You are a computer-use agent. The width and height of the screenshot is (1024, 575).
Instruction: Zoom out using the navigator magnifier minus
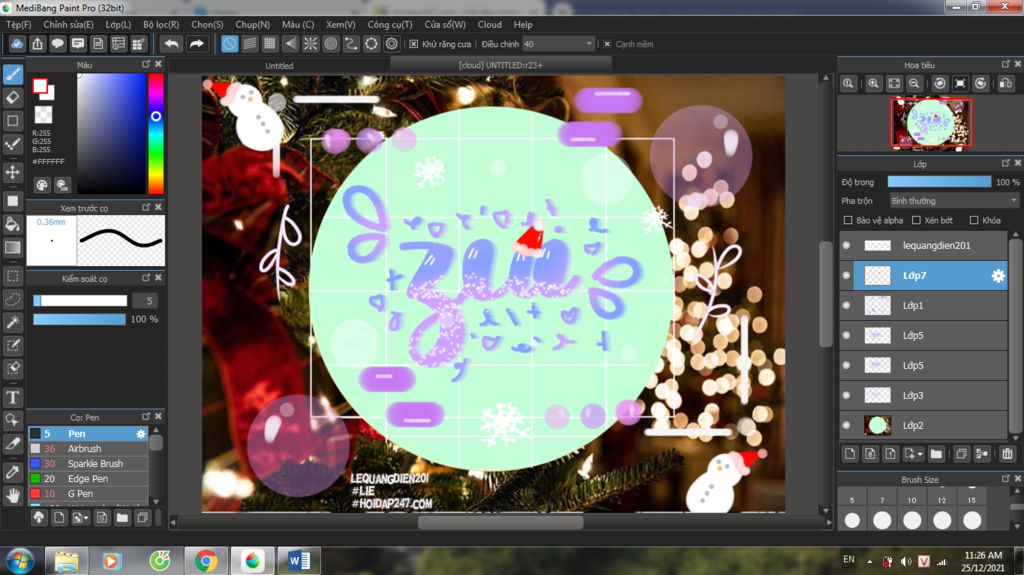pos(914,84)
